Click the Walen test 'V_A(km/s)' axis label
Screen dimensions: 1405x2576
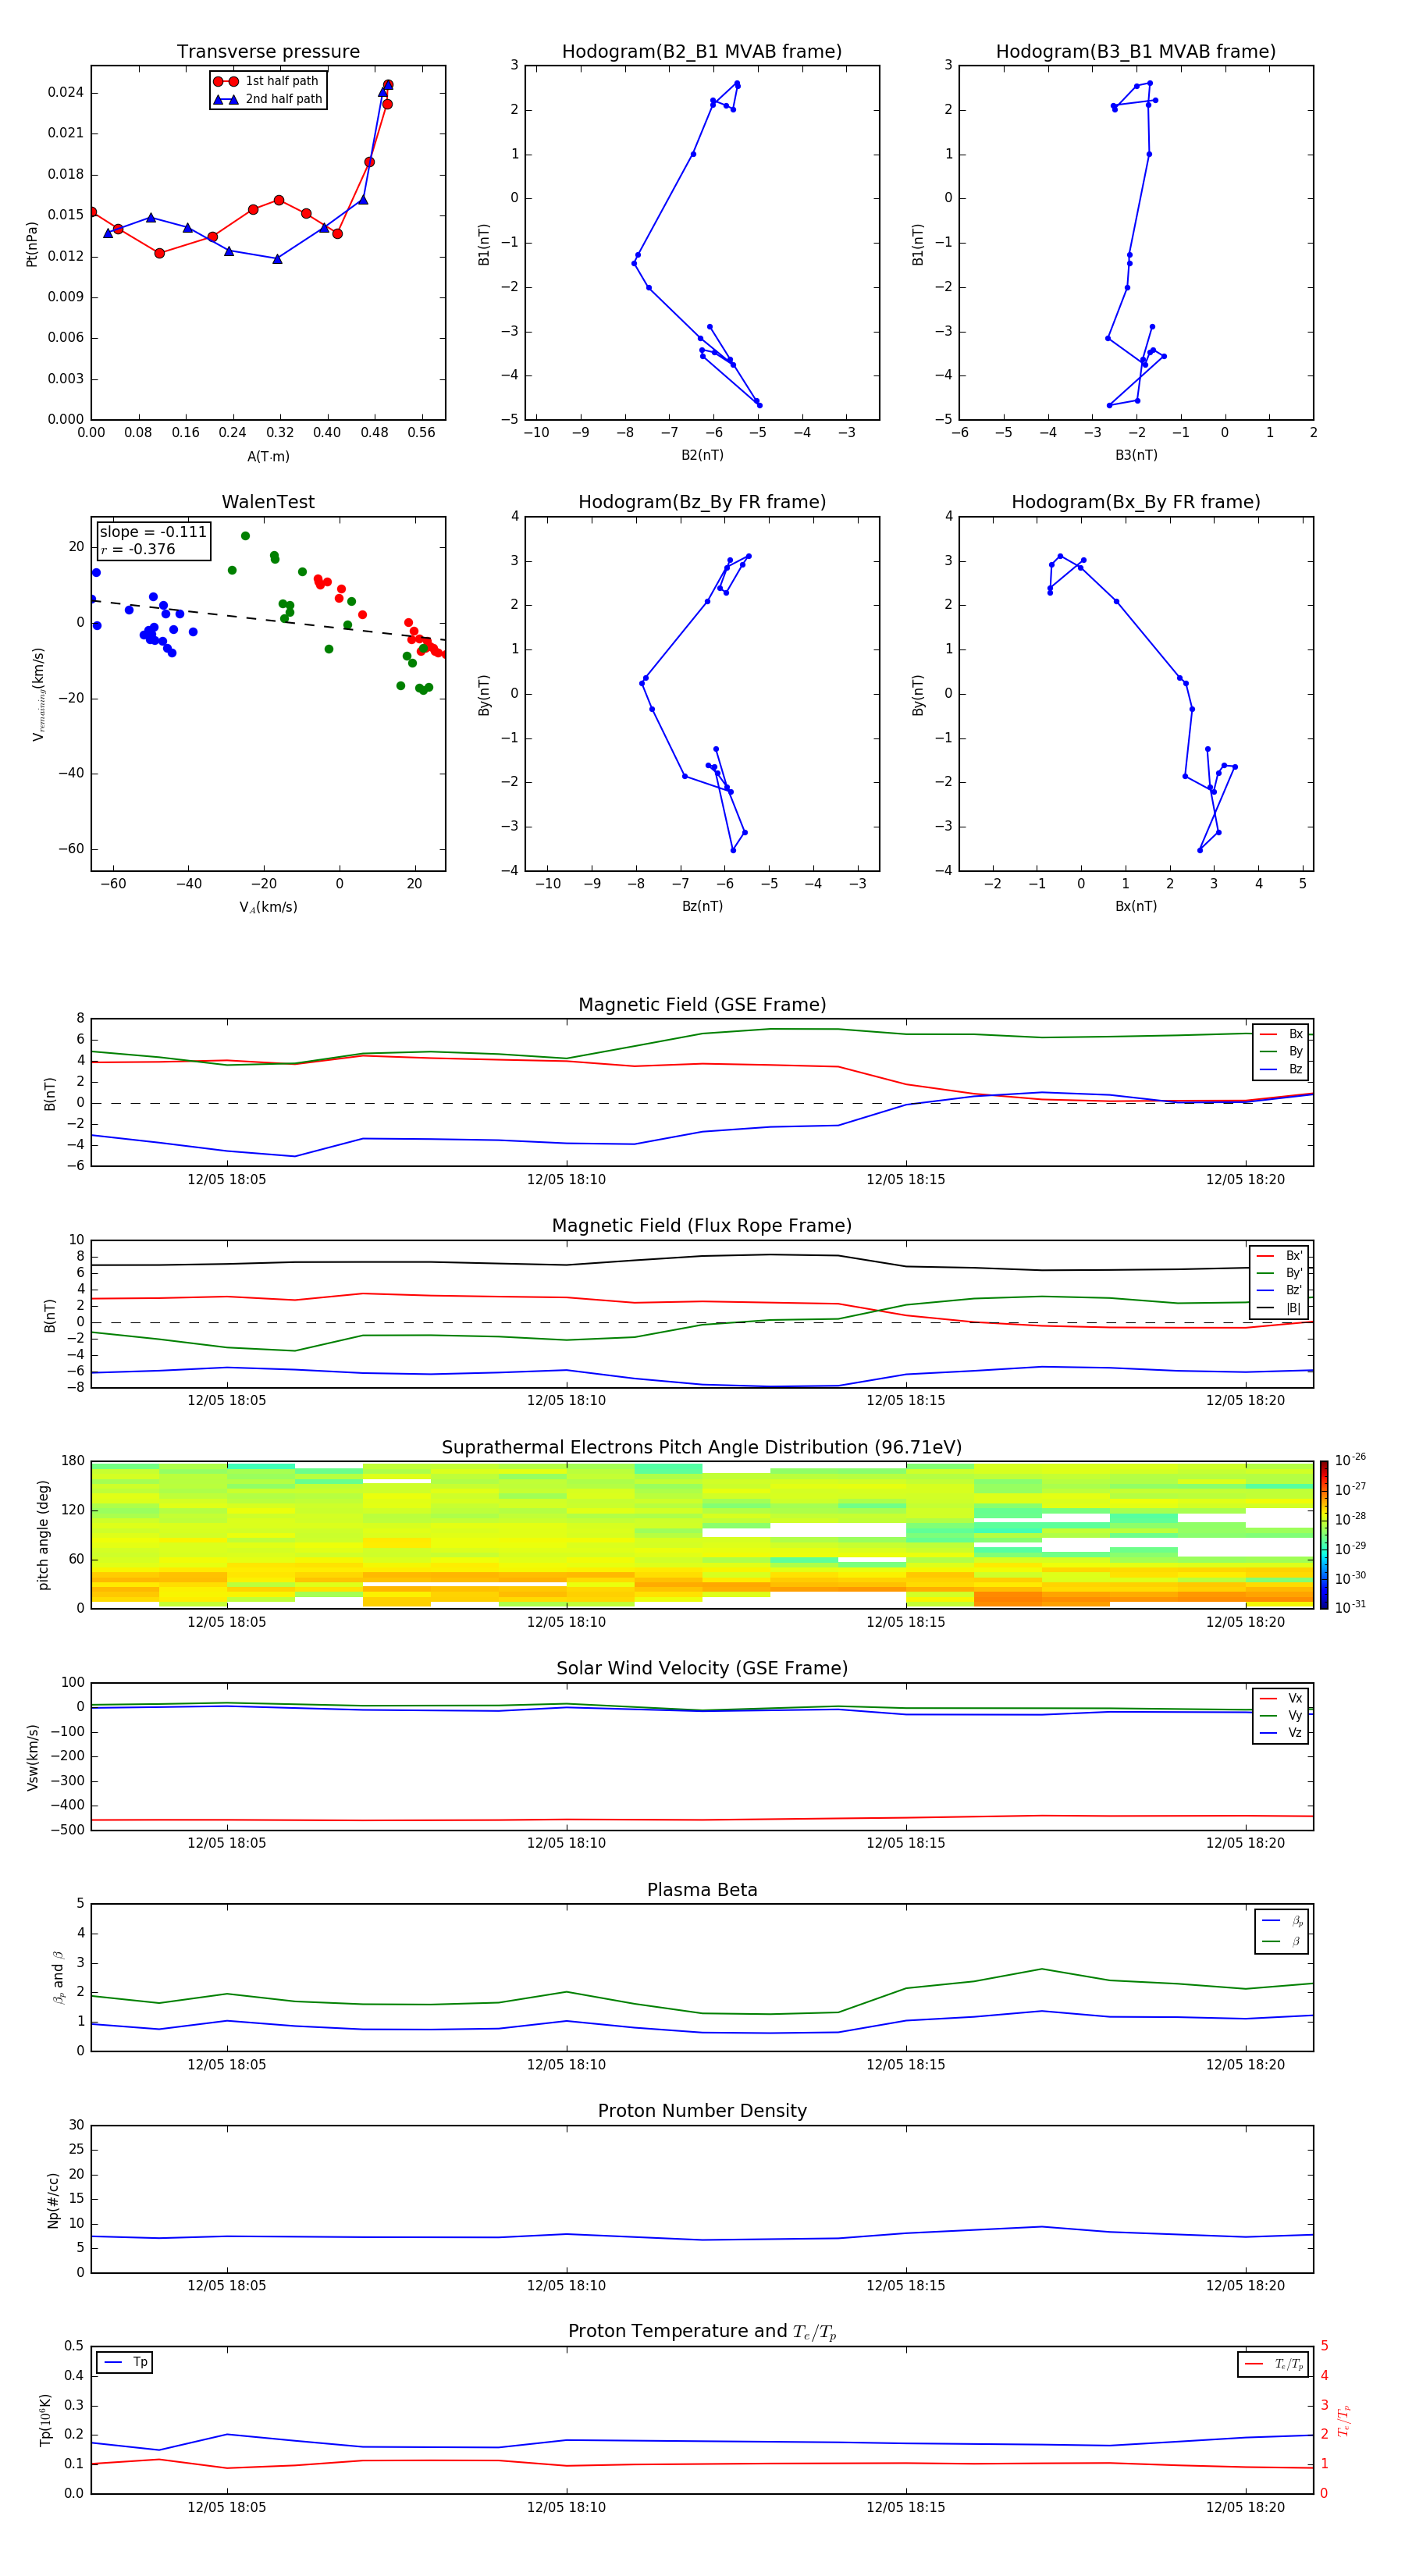coord(268,907)
